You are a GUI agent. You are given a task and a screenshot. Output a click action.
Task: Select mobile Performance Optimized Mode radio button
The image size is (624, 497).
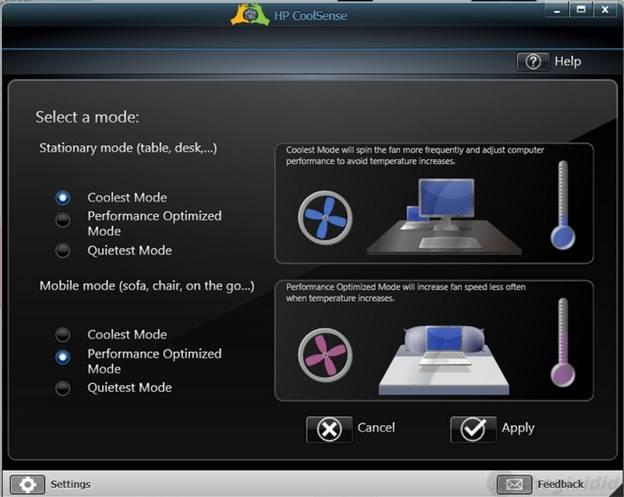[62, 357]
